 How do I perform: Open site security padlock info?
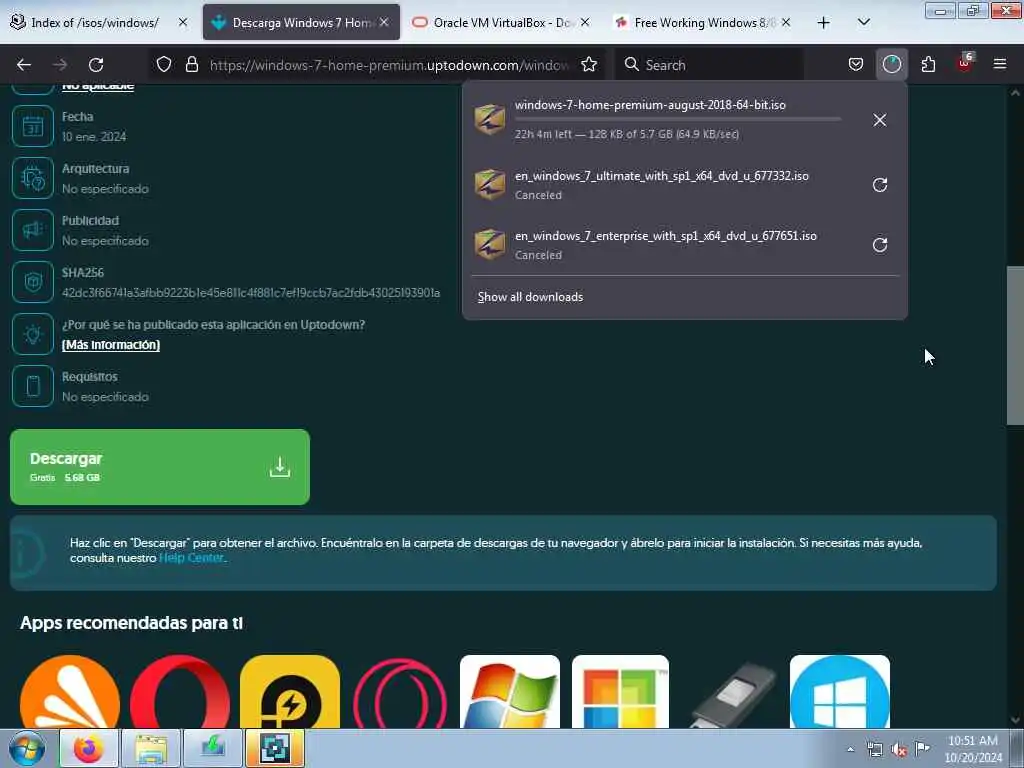pos(191,65)
